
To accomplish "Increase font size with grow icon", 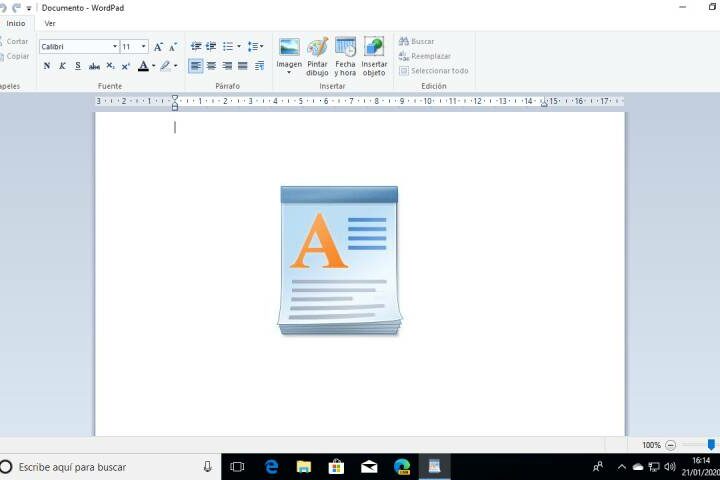I will tap(158, 46).
